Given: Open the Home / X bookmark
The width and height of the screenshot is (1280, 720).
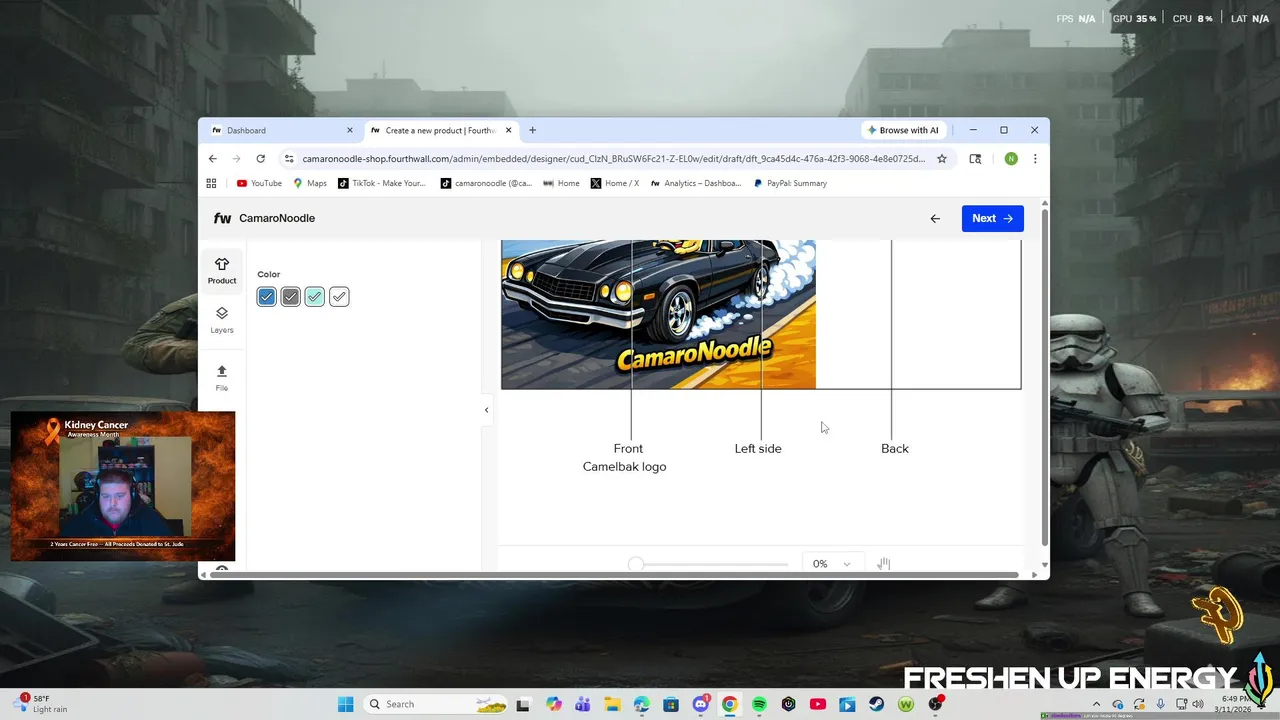Looking at the screenshot, I should click(615, 183).
